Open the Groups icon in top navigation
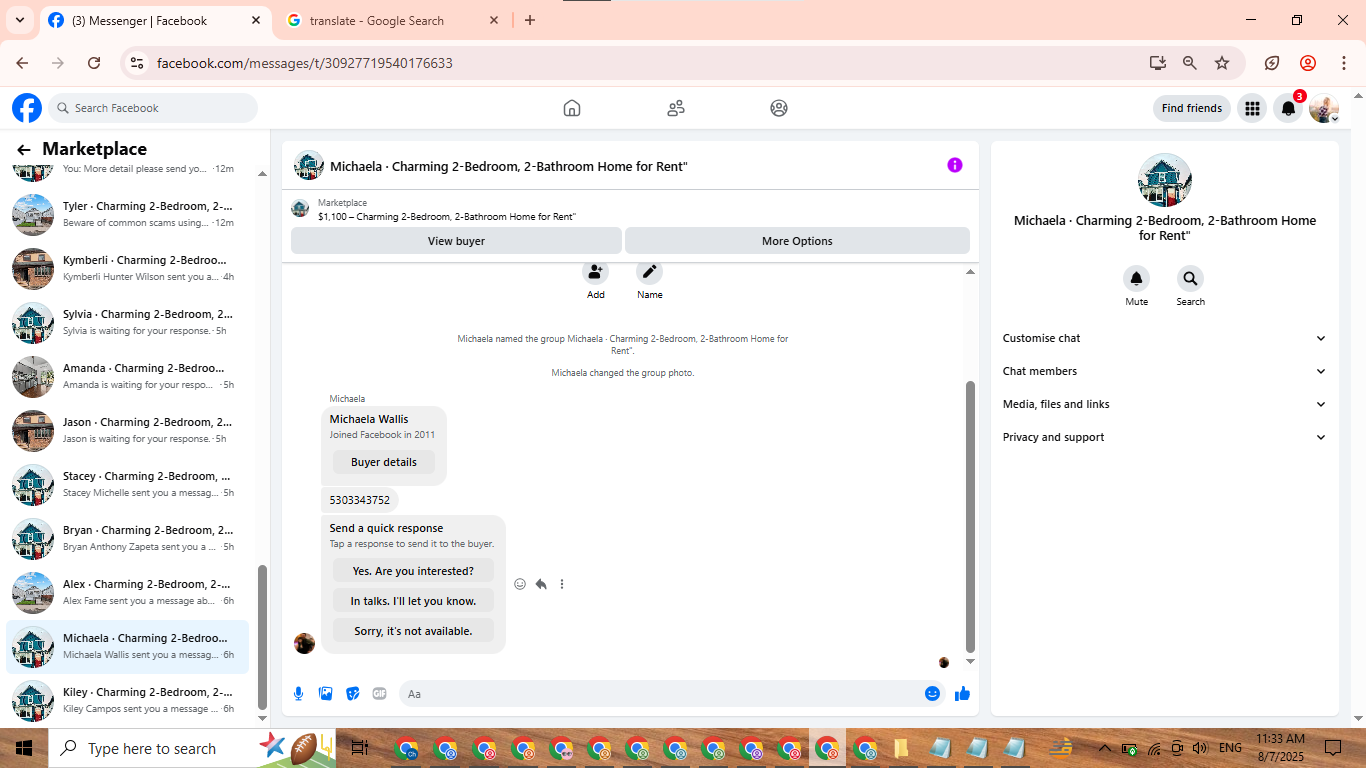The image size is (1366, 768). [779, 108]
